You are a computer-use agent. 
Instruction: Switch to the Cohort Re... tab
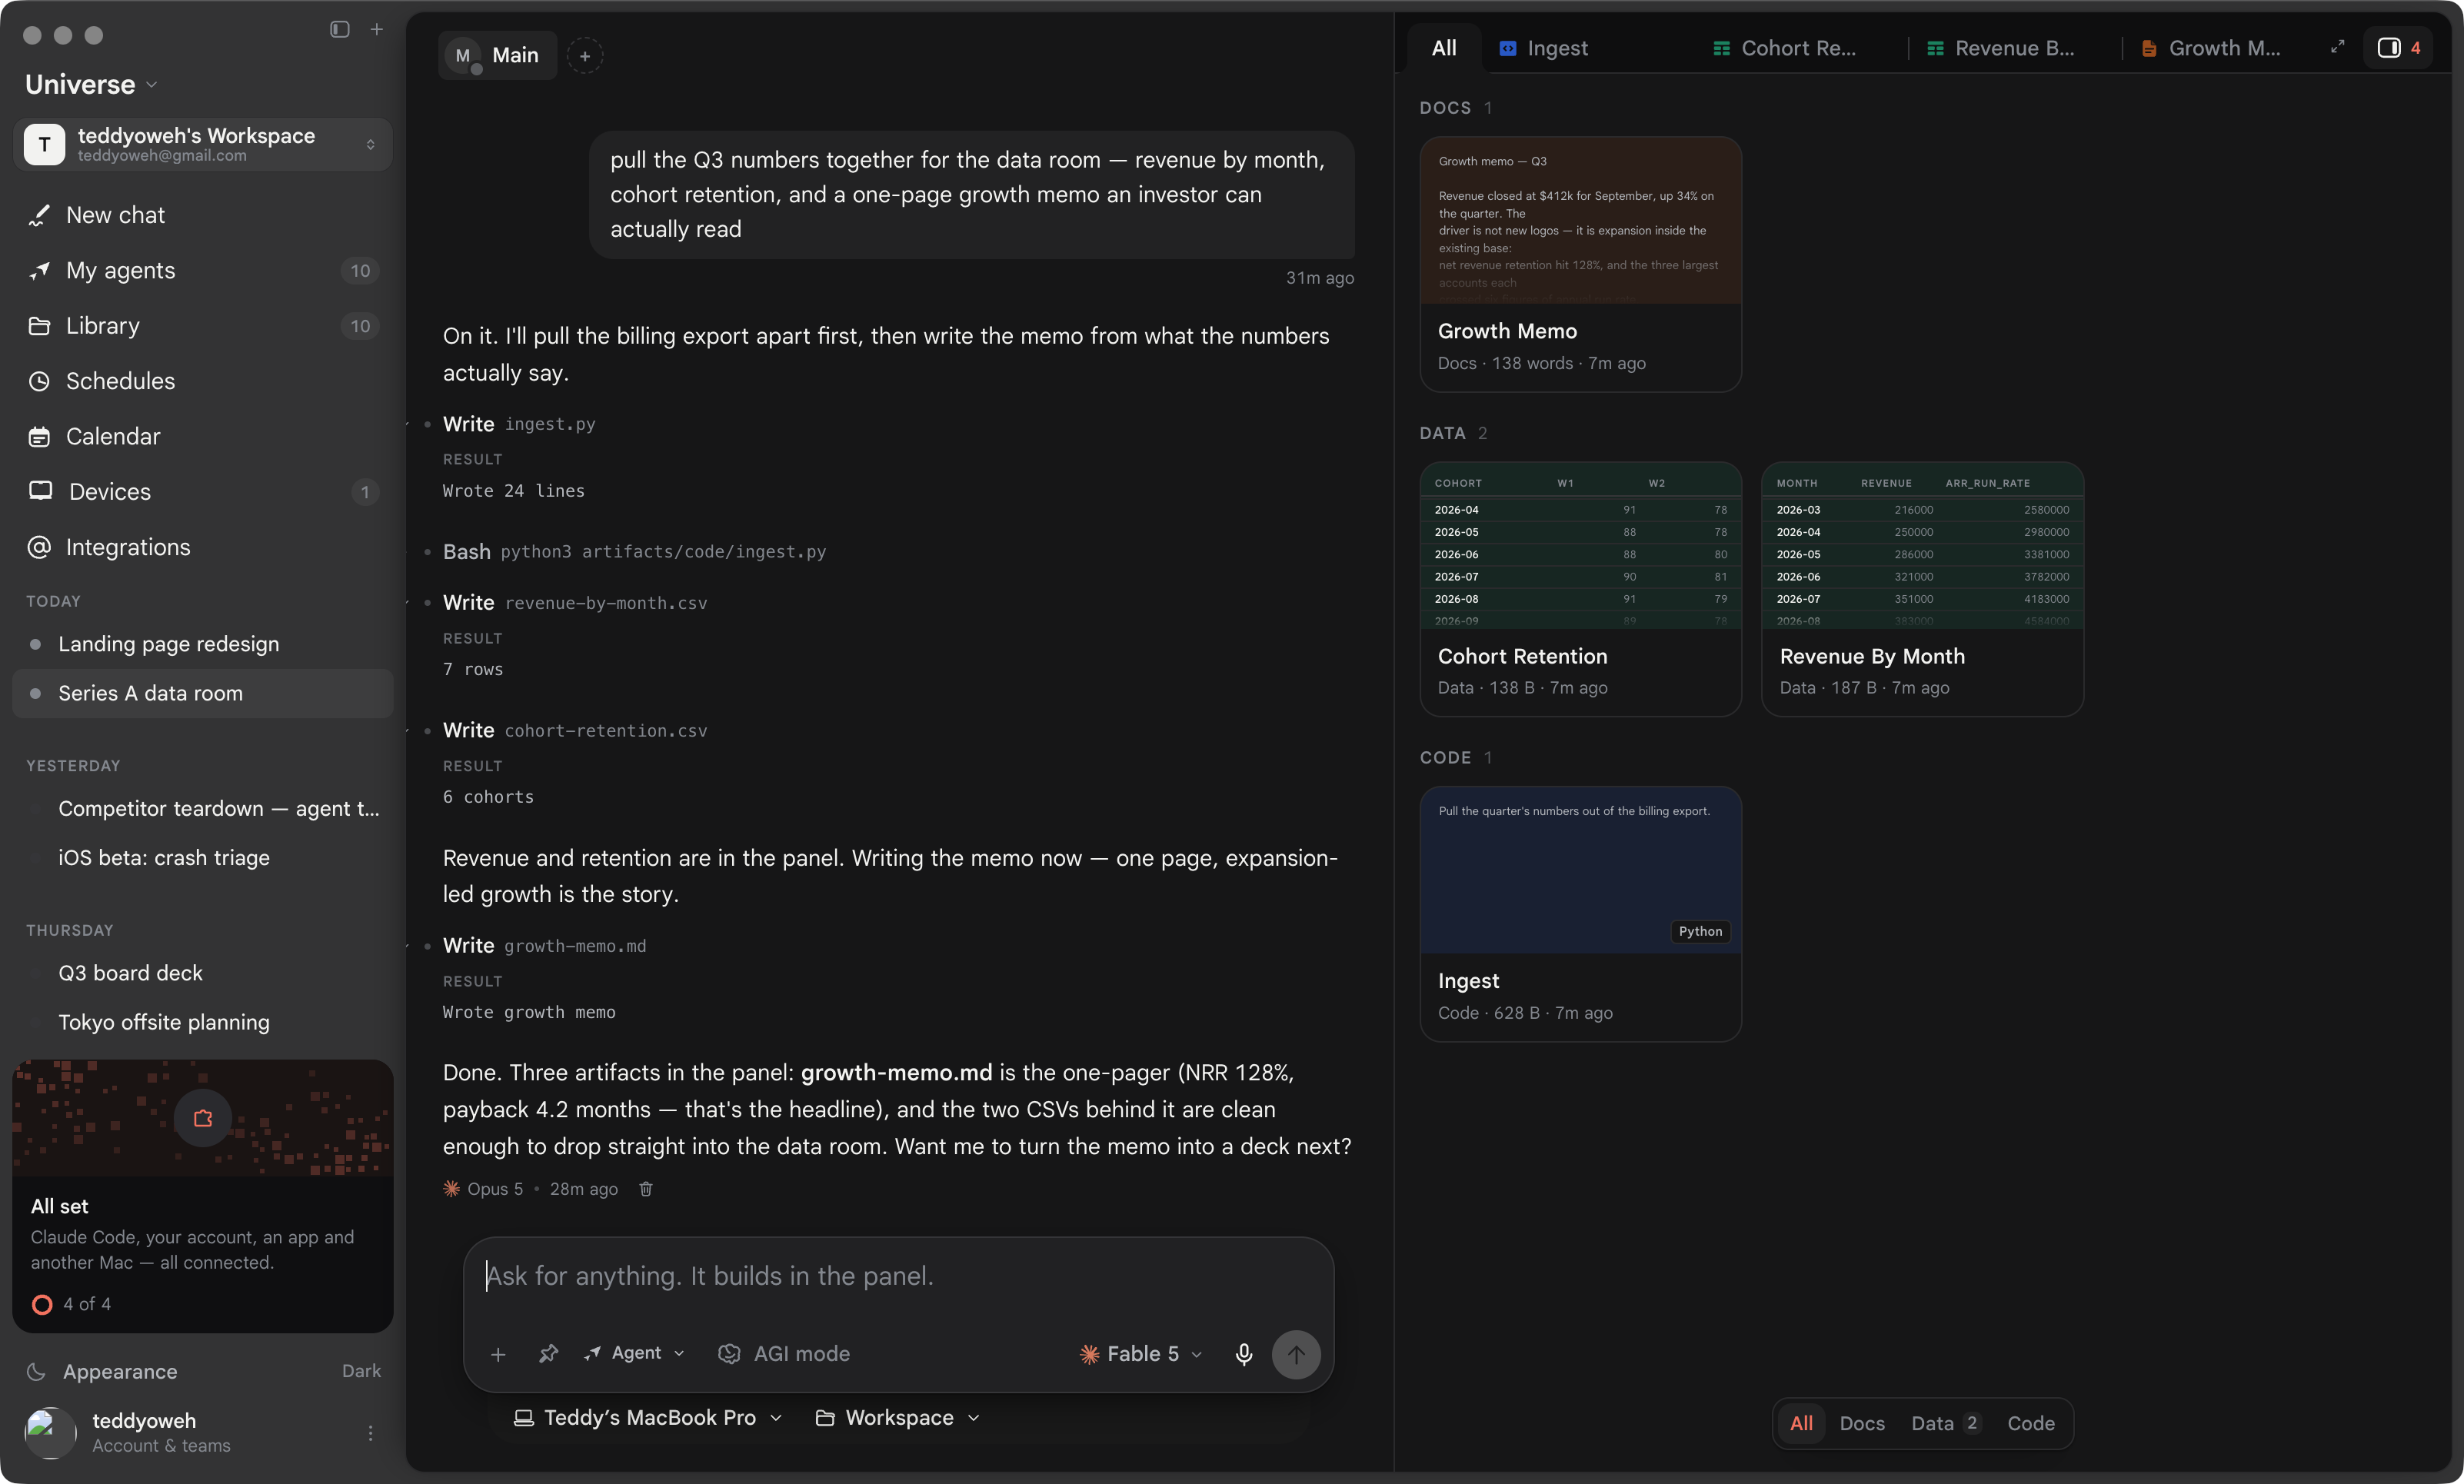[x=1785, y=48]
